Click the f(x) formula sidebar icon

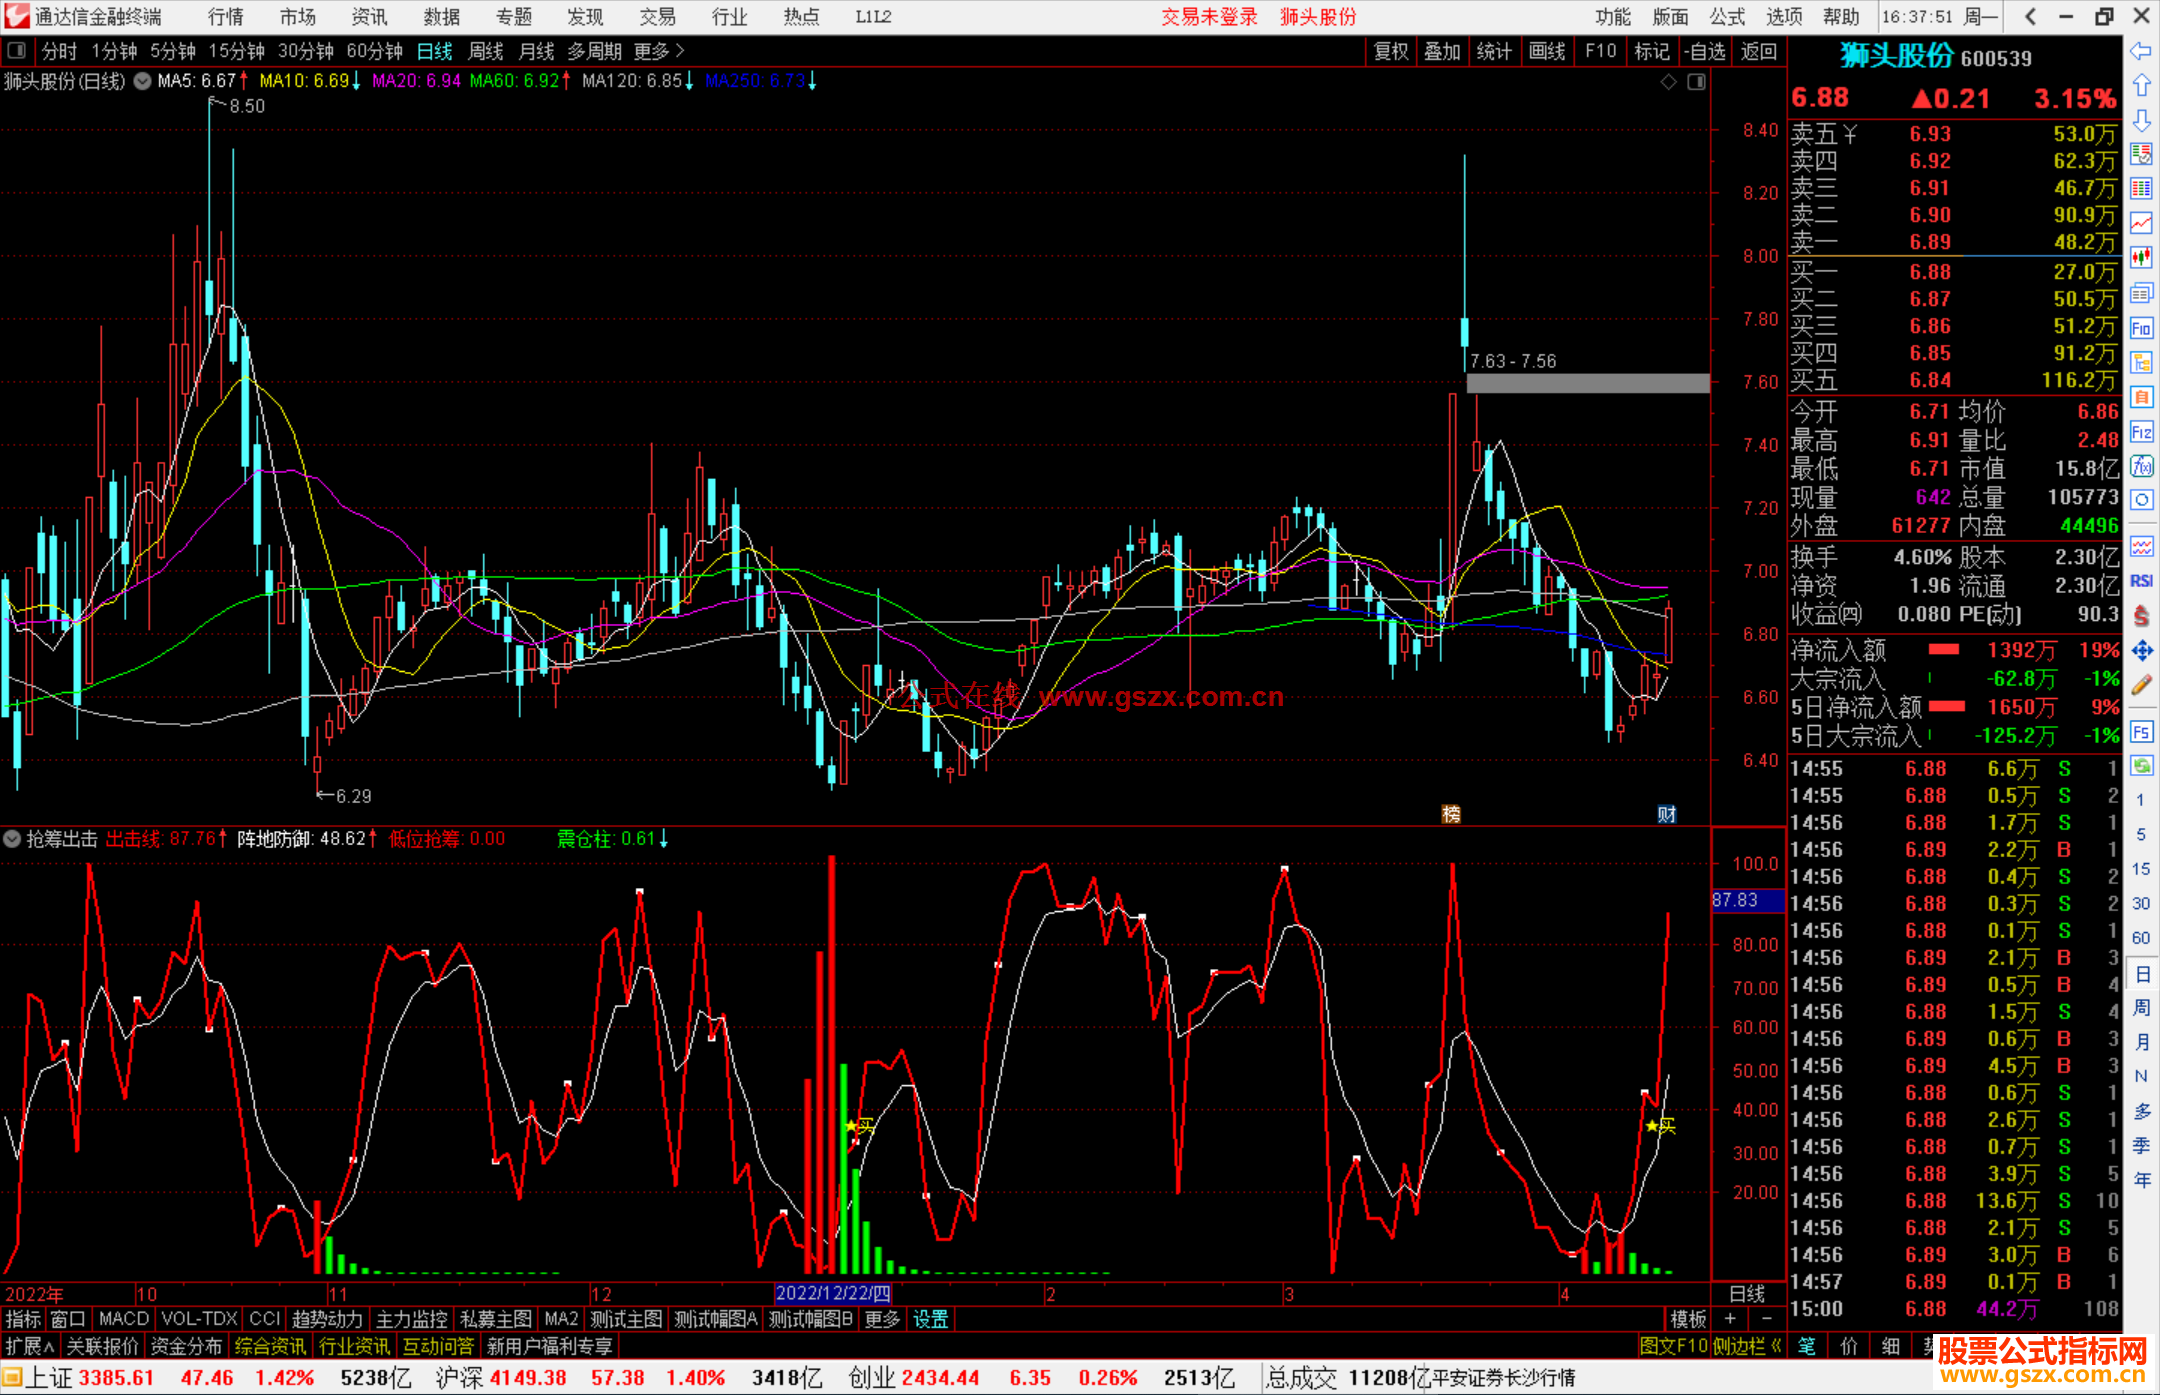pyautogui.click(x=2141, y=466)
